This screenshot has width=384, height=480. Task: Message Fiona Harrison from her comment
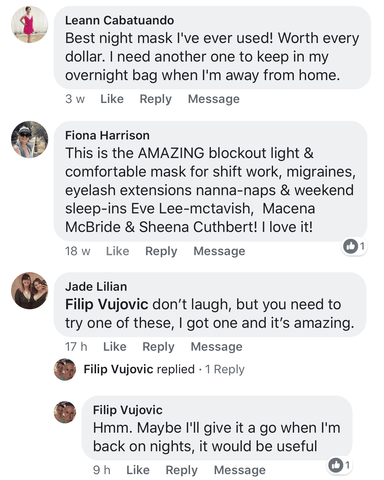coord(220,251)
